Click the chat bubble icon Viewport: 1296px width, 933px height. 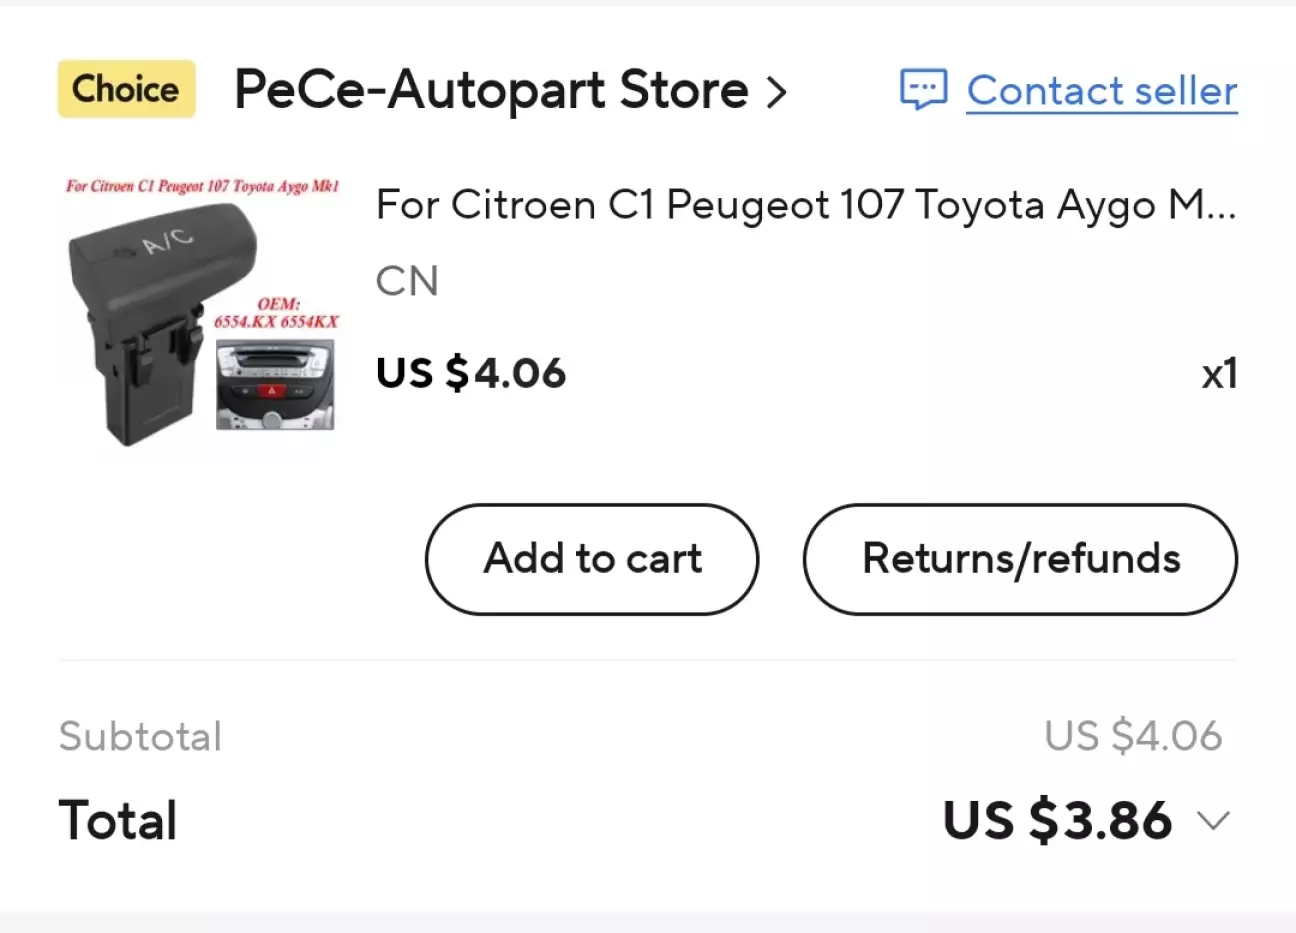point(923,90)
